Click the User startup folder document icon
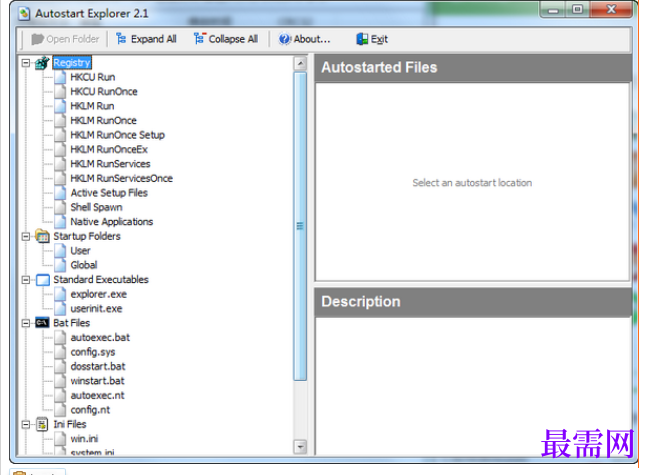 click(x=60, y=251)
